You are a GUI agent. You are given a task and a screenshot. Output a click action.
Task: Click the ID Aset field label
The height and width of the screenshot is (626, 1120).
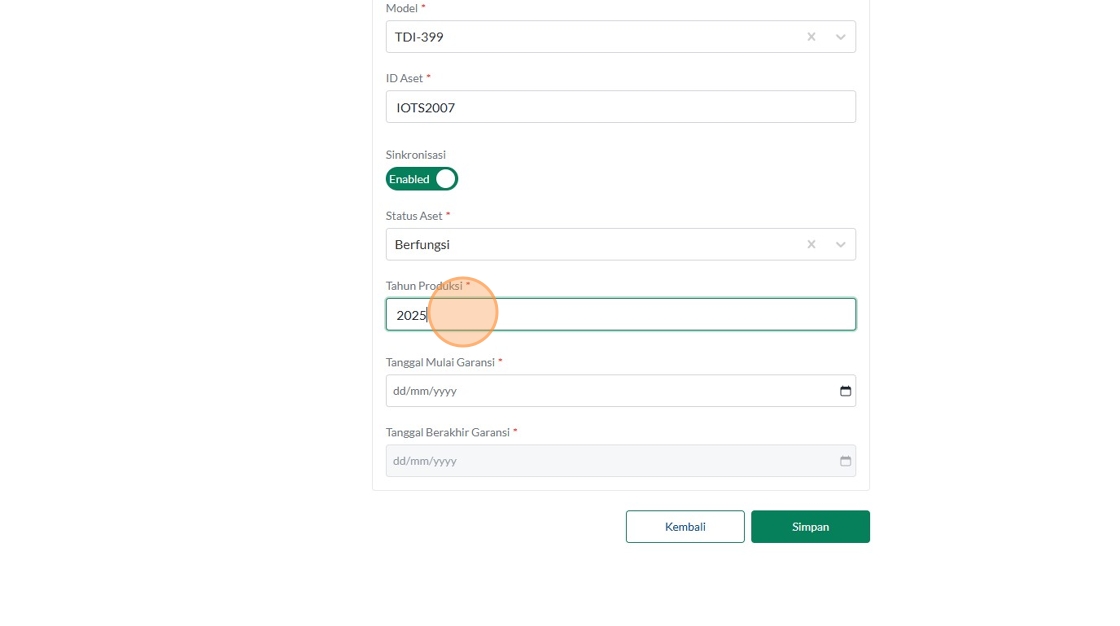[404, 78]
